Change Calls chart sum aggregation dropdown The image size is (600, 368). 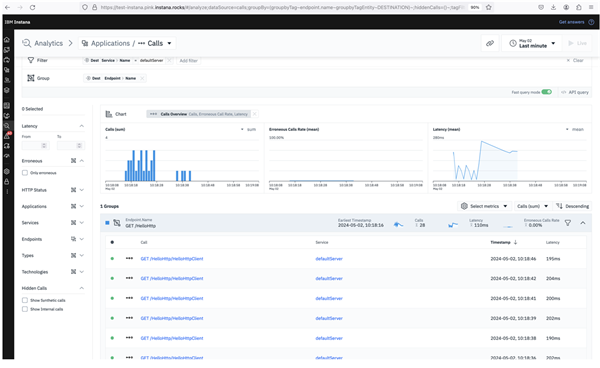coord(248,129)
